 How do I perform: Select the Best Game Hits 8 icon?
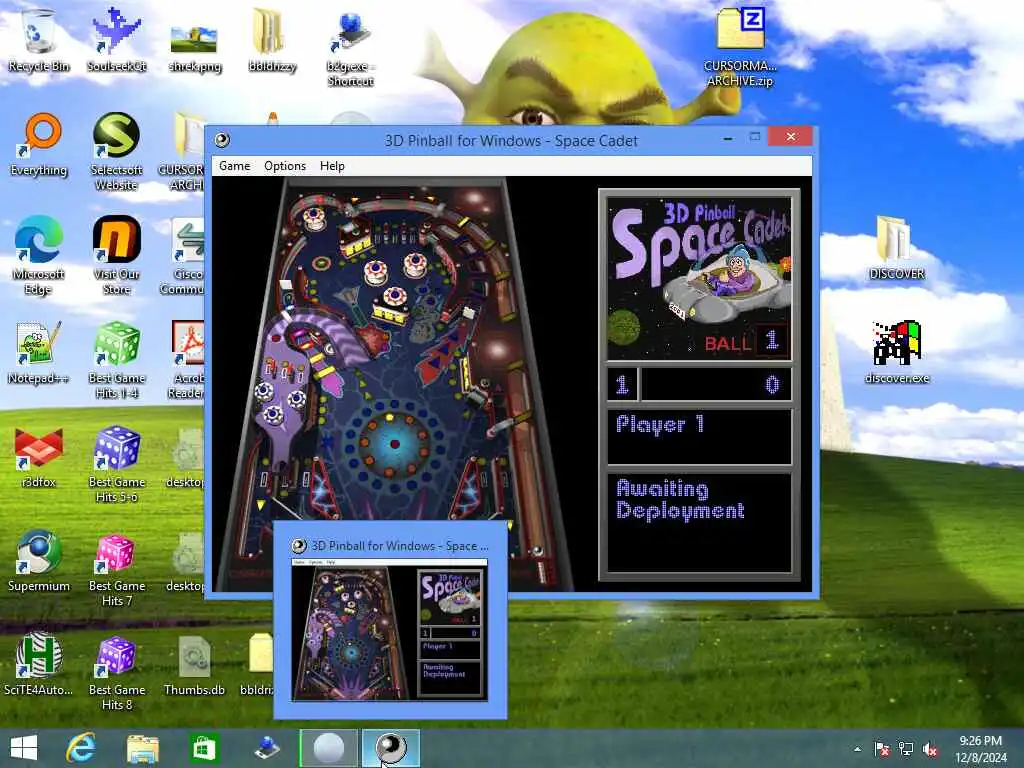point(116,671)
